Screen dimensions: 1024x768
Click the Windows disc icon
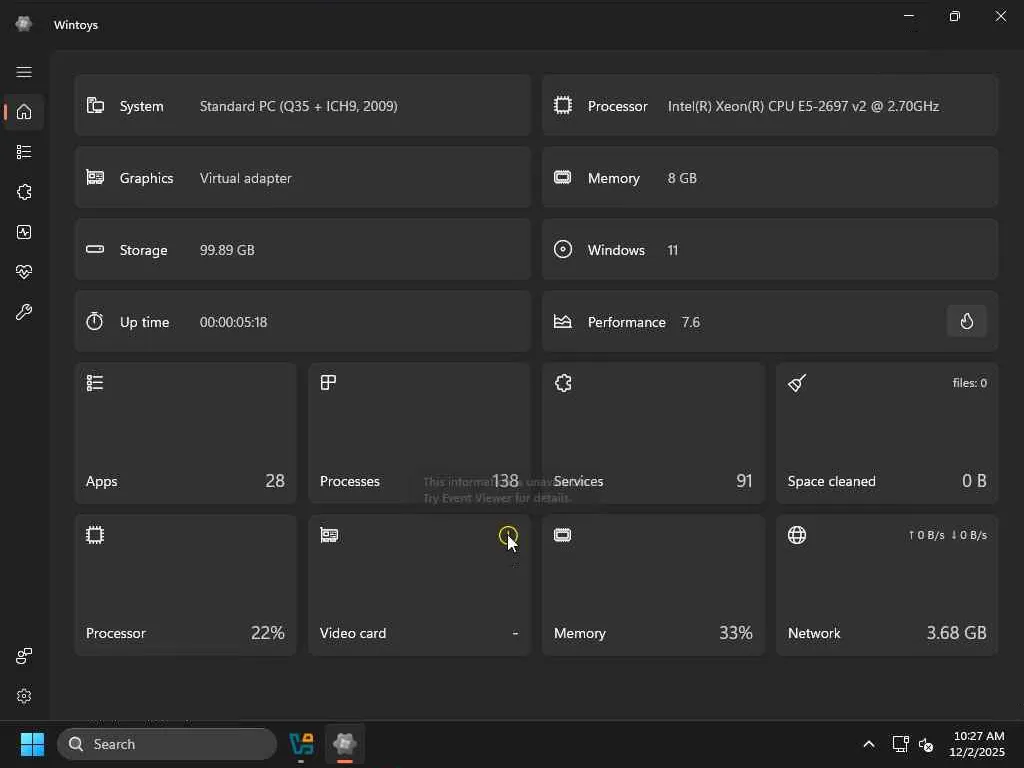[x=563, y=249]
